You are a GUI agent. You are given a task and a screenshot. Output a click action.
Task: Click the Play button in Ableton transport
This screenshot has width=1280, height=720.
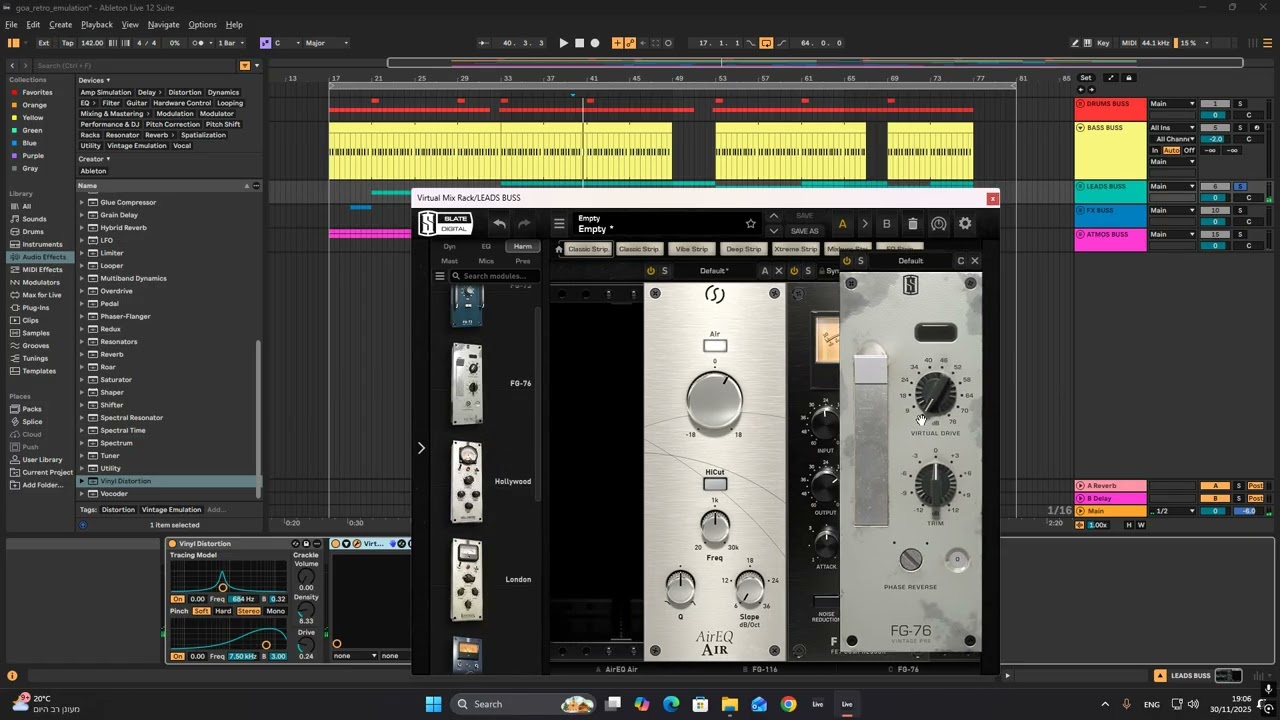pos(563,43)
